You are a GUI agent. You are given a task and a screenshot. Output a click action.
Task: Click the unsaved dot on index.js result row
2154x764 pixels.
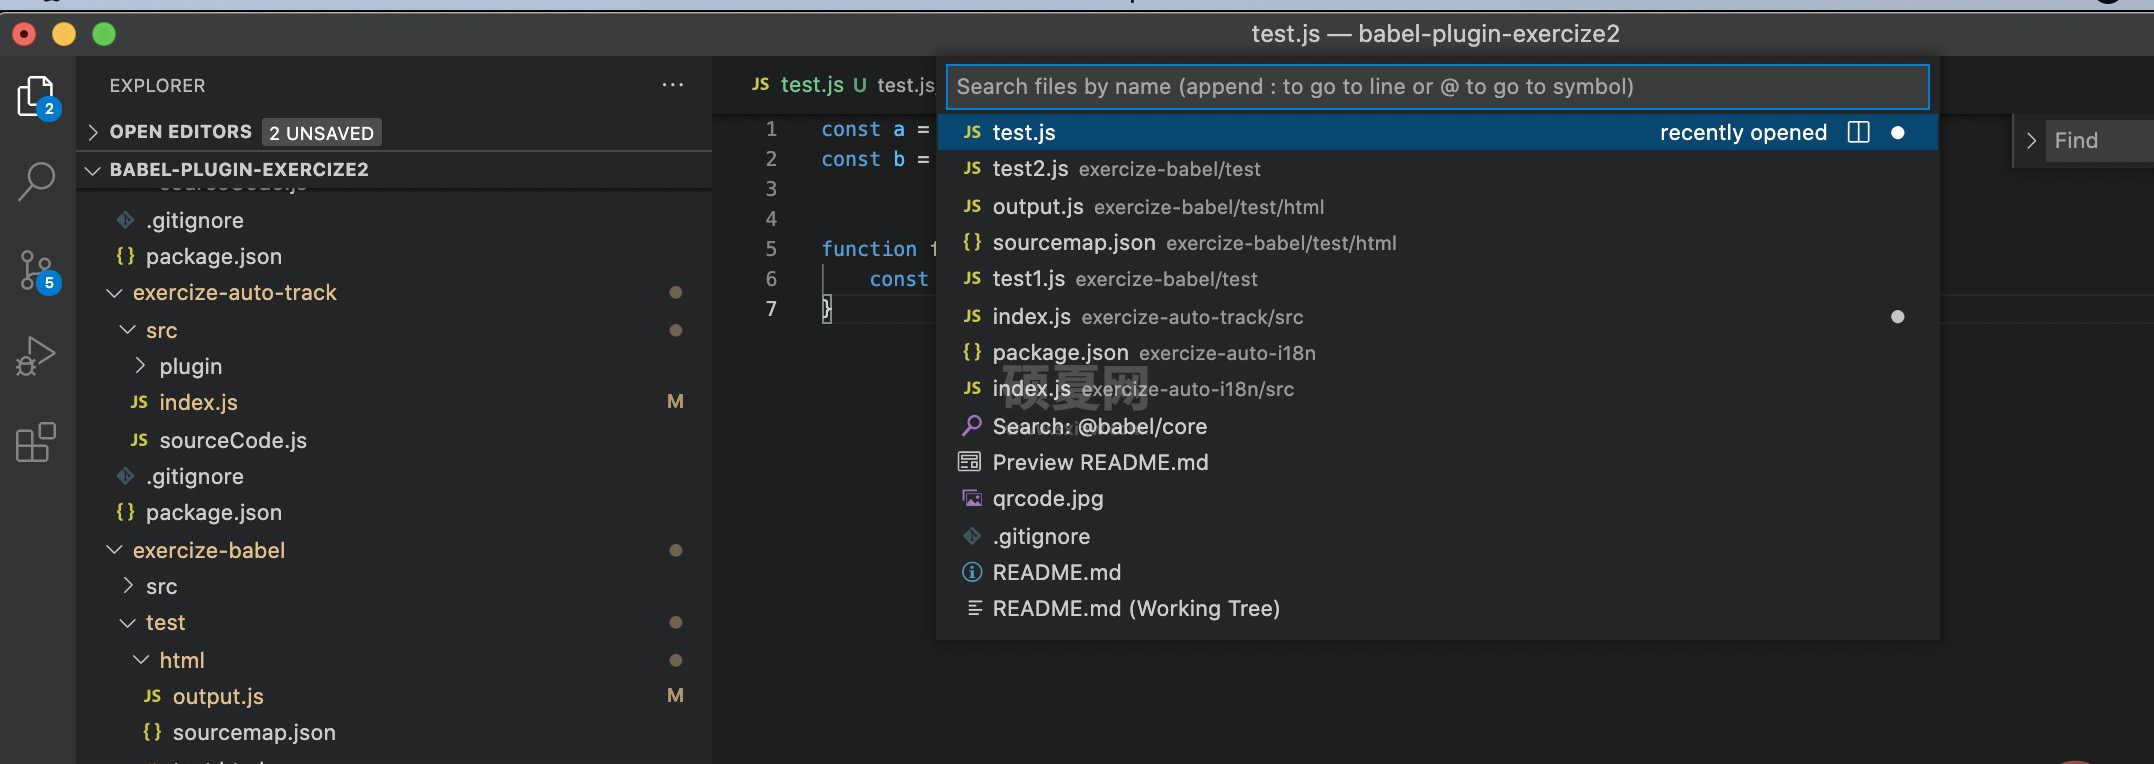tap(1898, 317)
